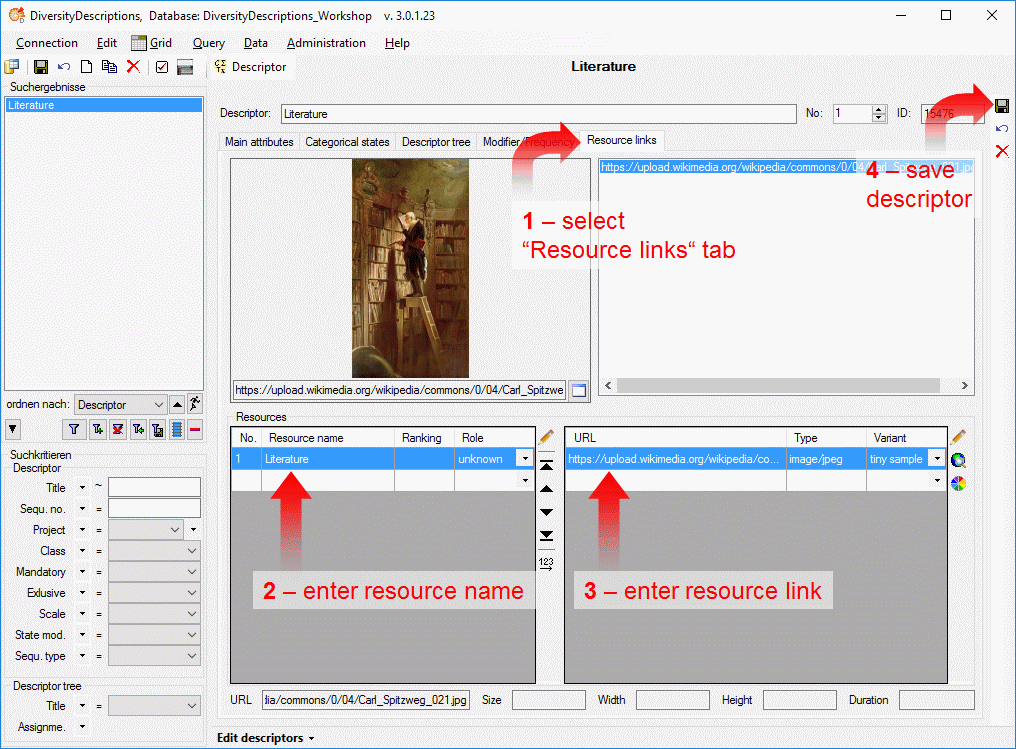Open the Role dropdown showing unknown
1016x749 pixels.
coord(525,459)
